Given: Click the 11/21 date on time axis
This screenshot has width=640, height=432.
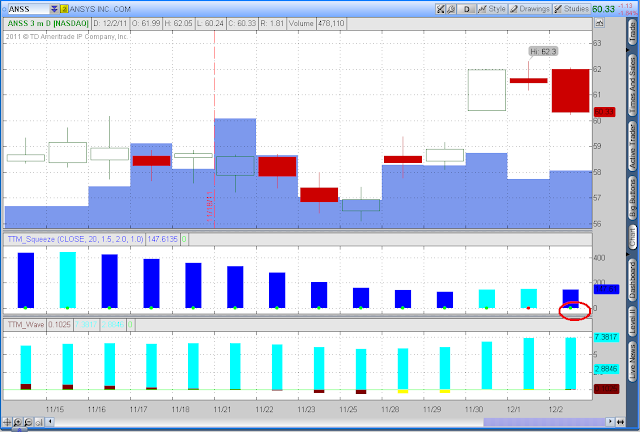Looking at the screenshot, I should 222,409.
